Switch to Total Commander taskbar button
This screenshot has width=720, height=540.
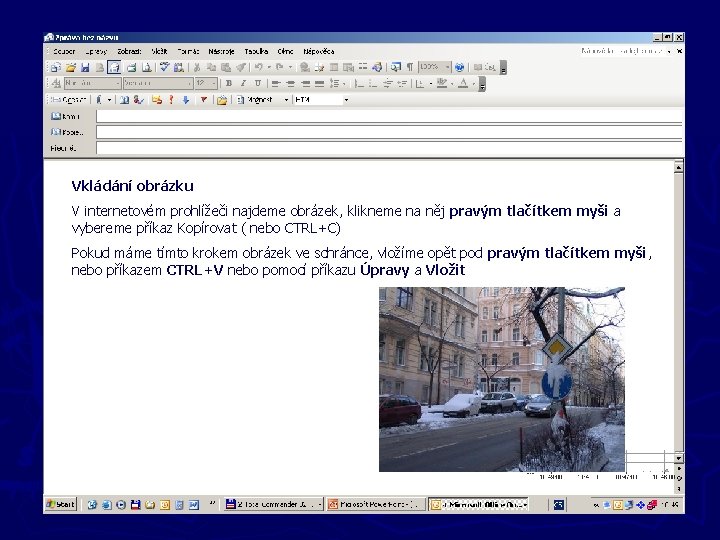pyautogui.click(x=273, y=504)
